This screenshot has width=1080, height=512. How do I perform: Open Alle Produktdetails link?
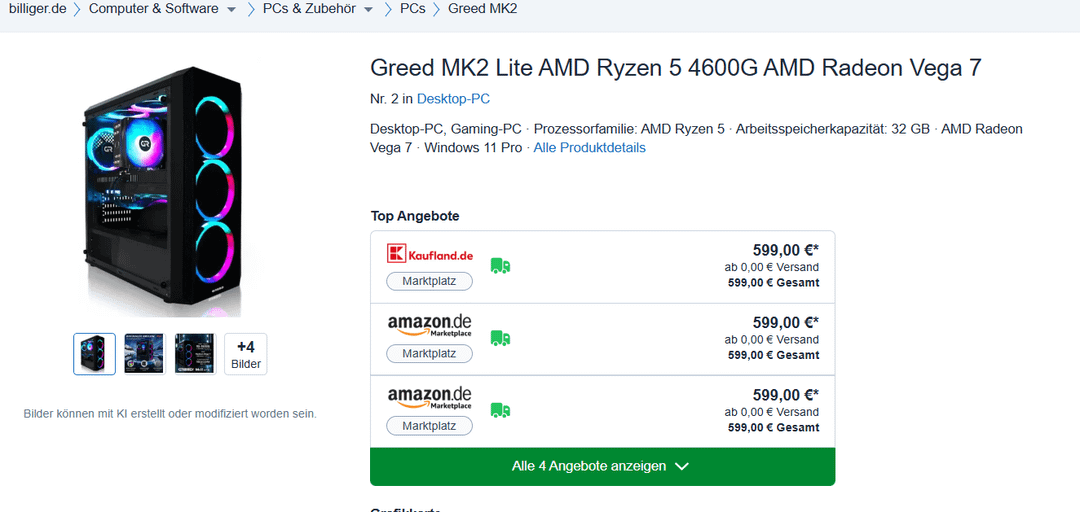(590, 147)
